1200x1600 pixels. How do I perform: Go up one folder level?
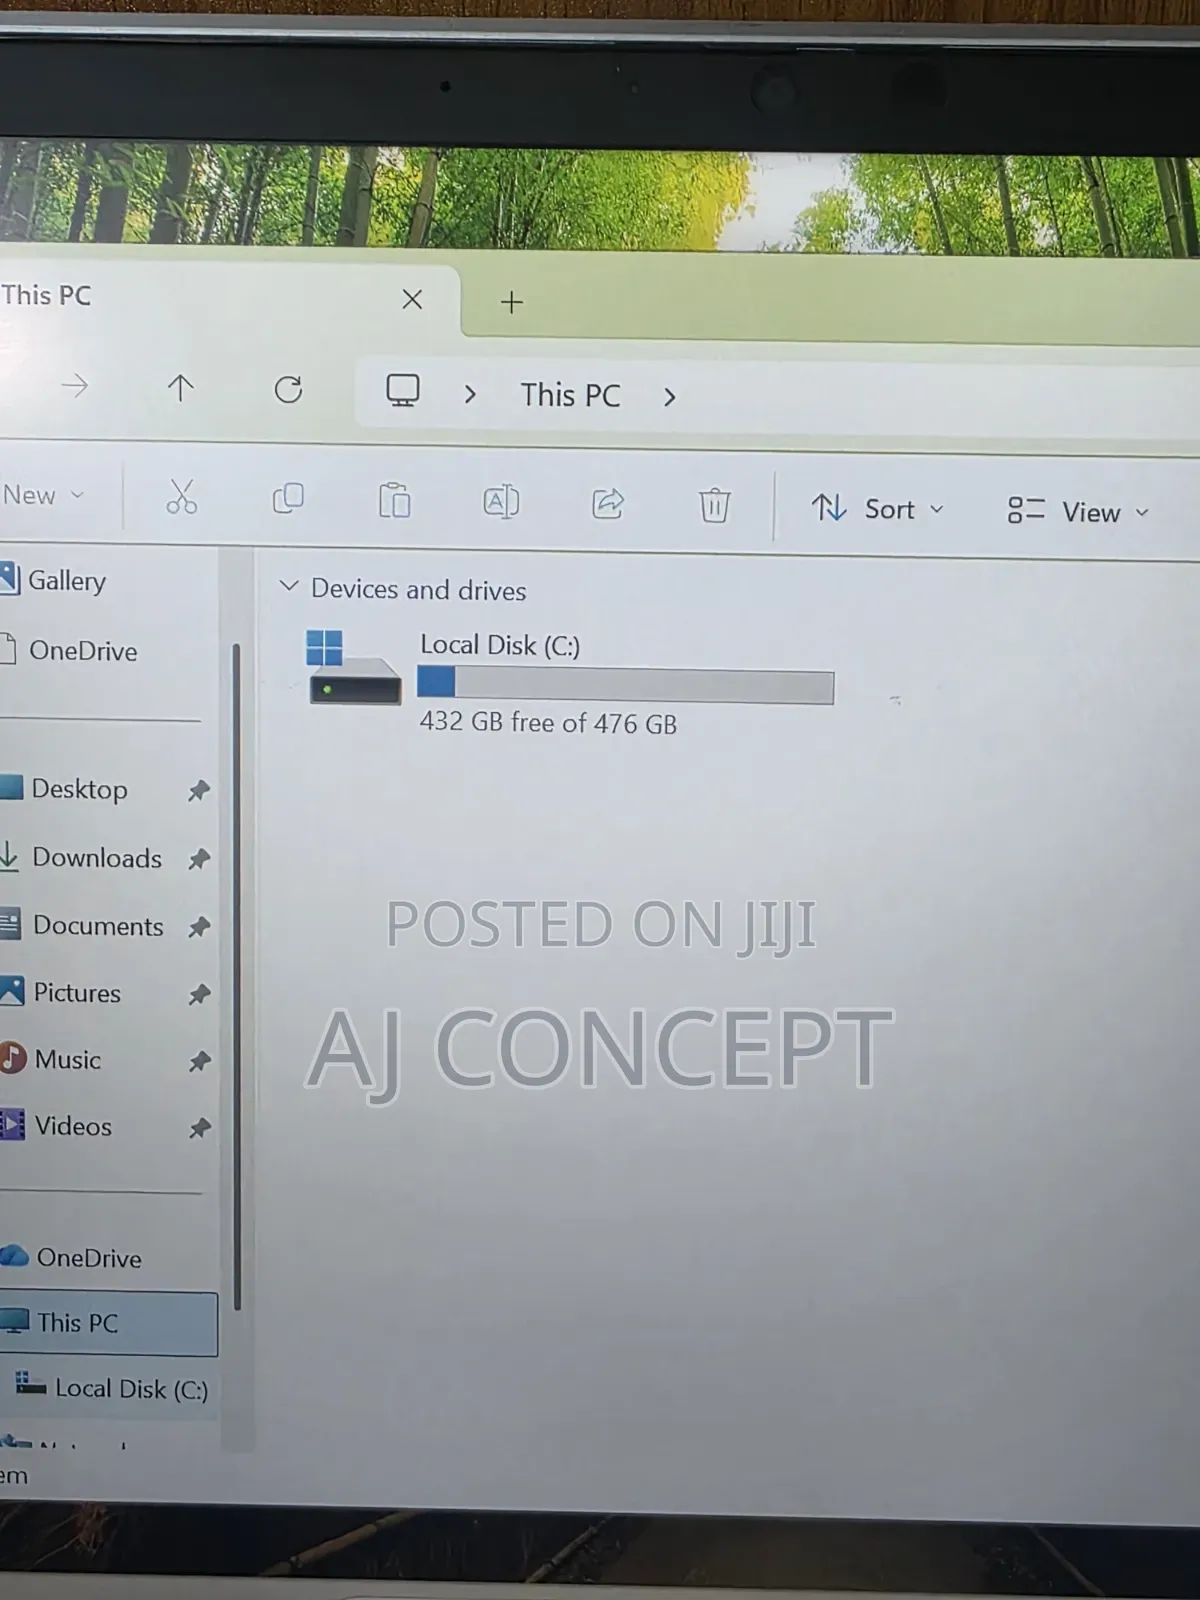[x=181, y=387]
